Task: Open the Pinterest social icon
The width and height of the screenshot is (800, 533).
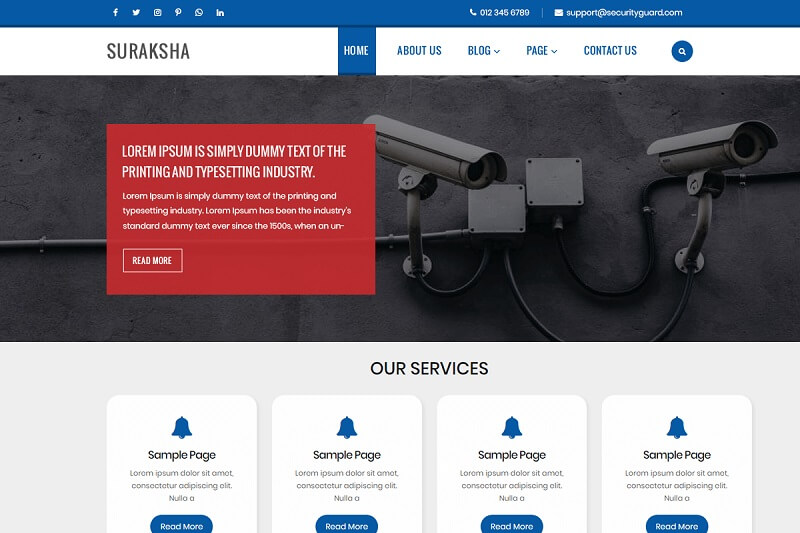Action: pyautogui.click(x=178, y=12)
